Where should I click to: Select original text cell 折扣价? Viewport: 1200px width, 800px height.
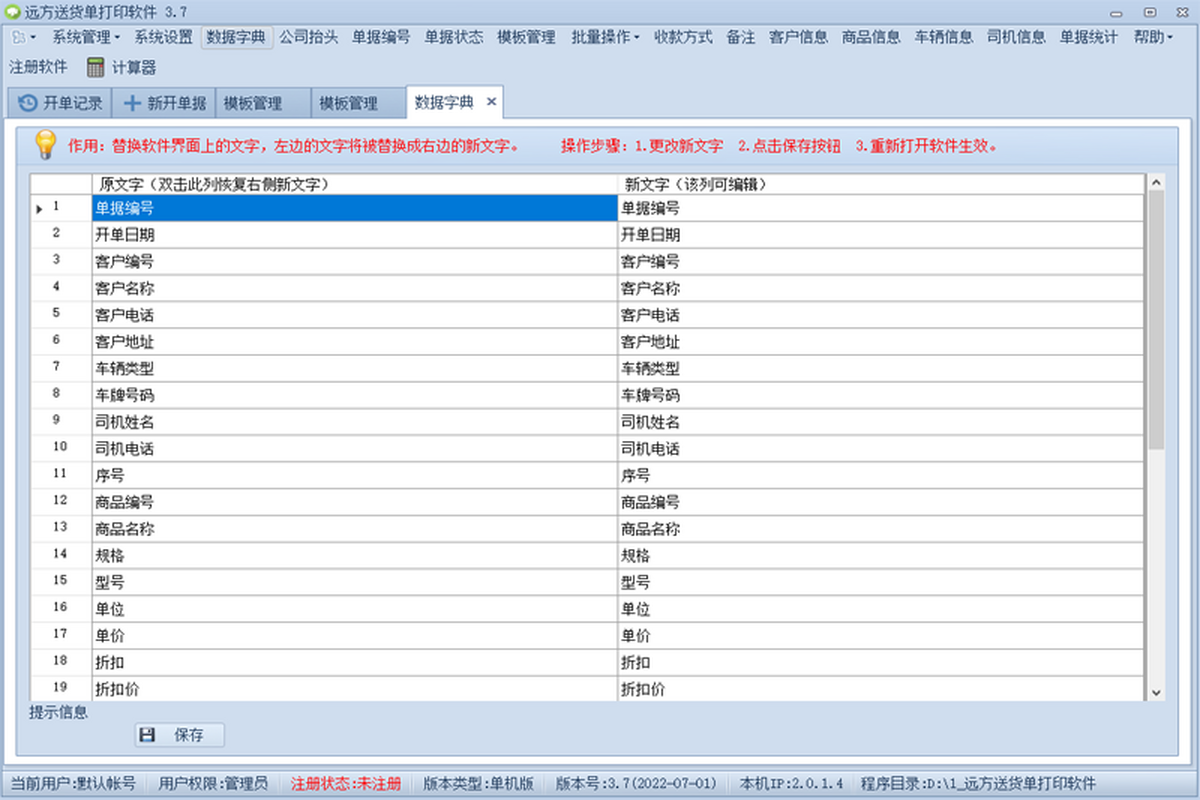tap(355, 689)
